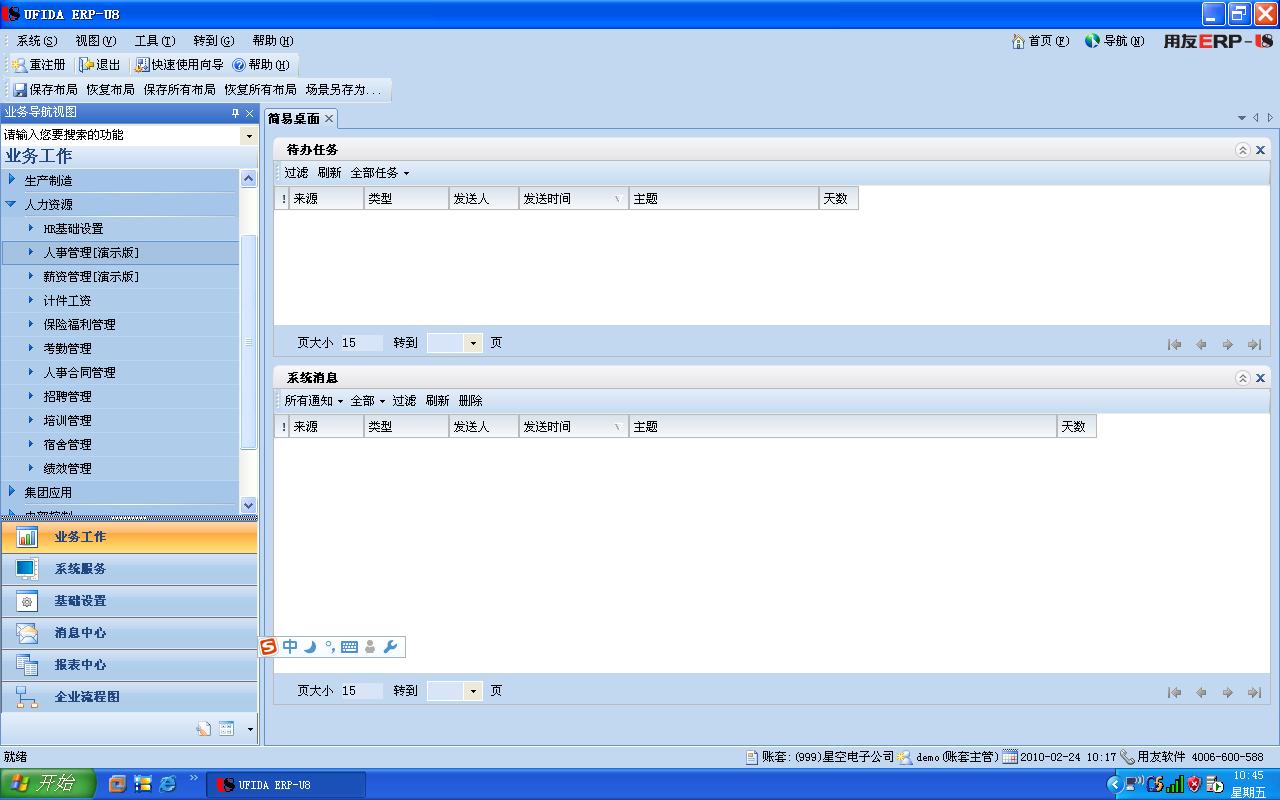The height and width of the screenshot is (800, 1280).
Task: Click the 保存布局 save icon
Action: [x=20, y=90]
